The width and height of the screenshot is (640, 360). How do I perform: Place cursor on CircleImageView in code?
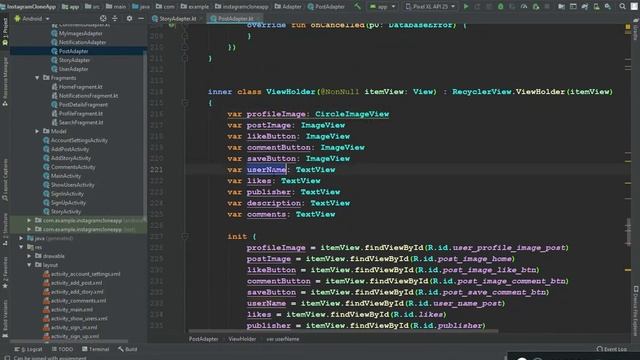pyautogui.click(x=352, y=114)
